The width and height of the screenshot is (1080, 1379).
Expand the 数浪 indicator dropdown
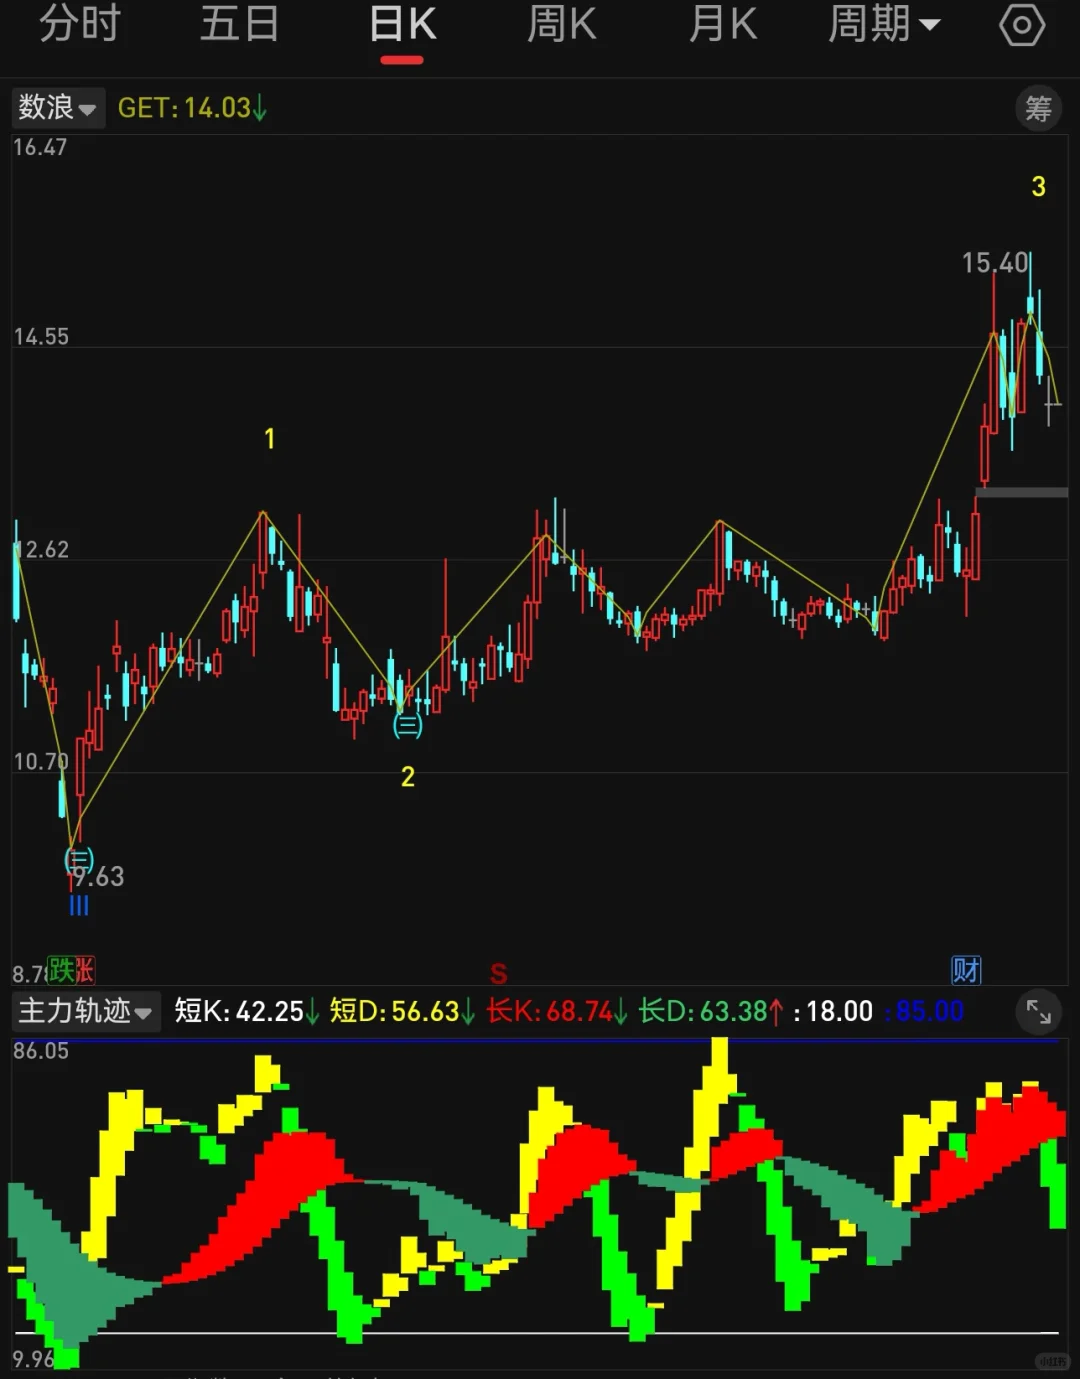click(56, 107)
